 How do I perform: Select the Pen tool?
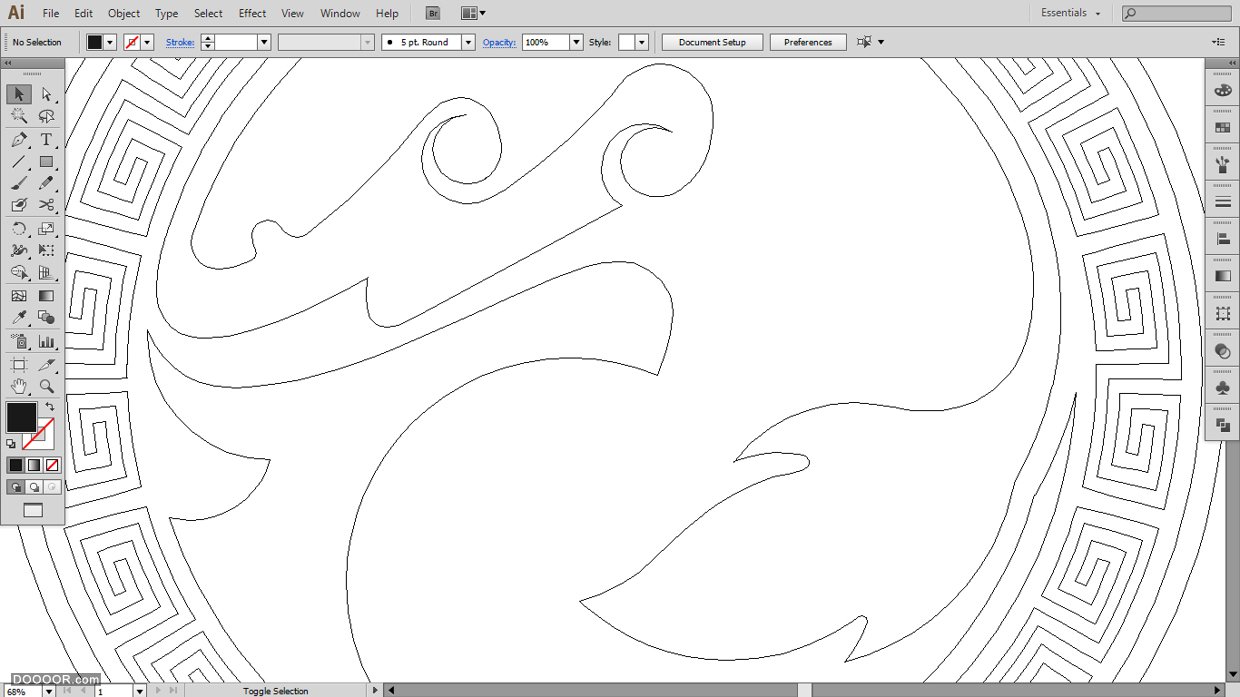coord(19,139)
